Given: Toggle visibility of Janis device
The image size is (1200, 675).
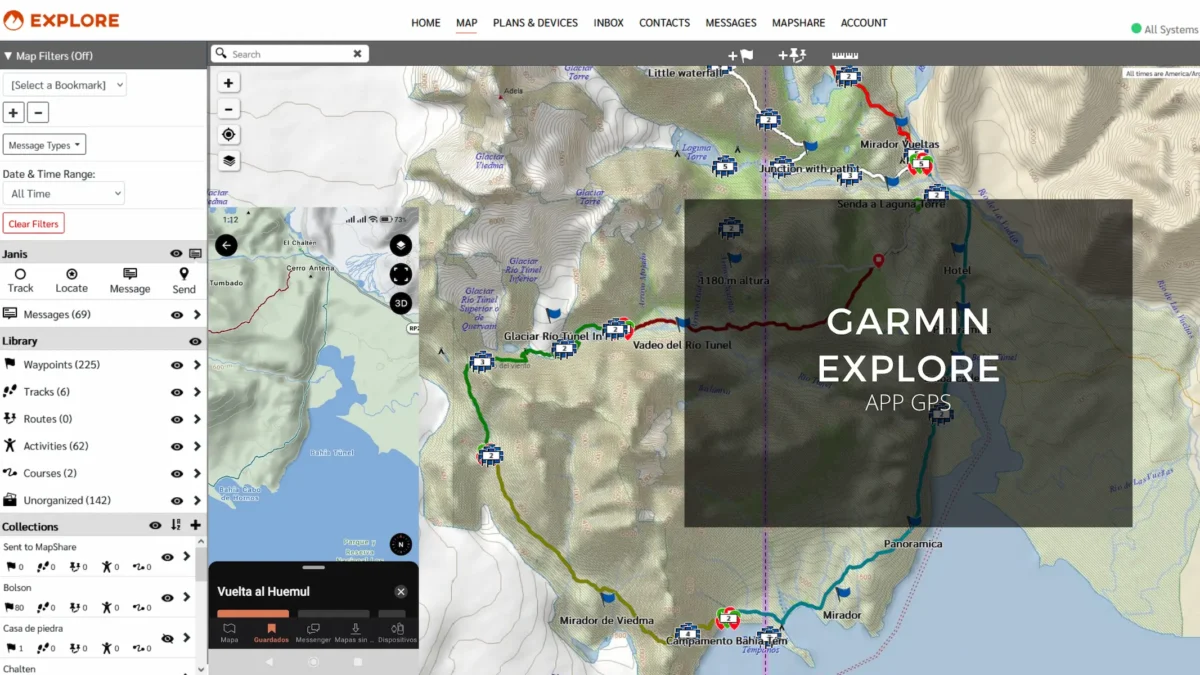Looking at the screenshot, I should pos(176,254).
